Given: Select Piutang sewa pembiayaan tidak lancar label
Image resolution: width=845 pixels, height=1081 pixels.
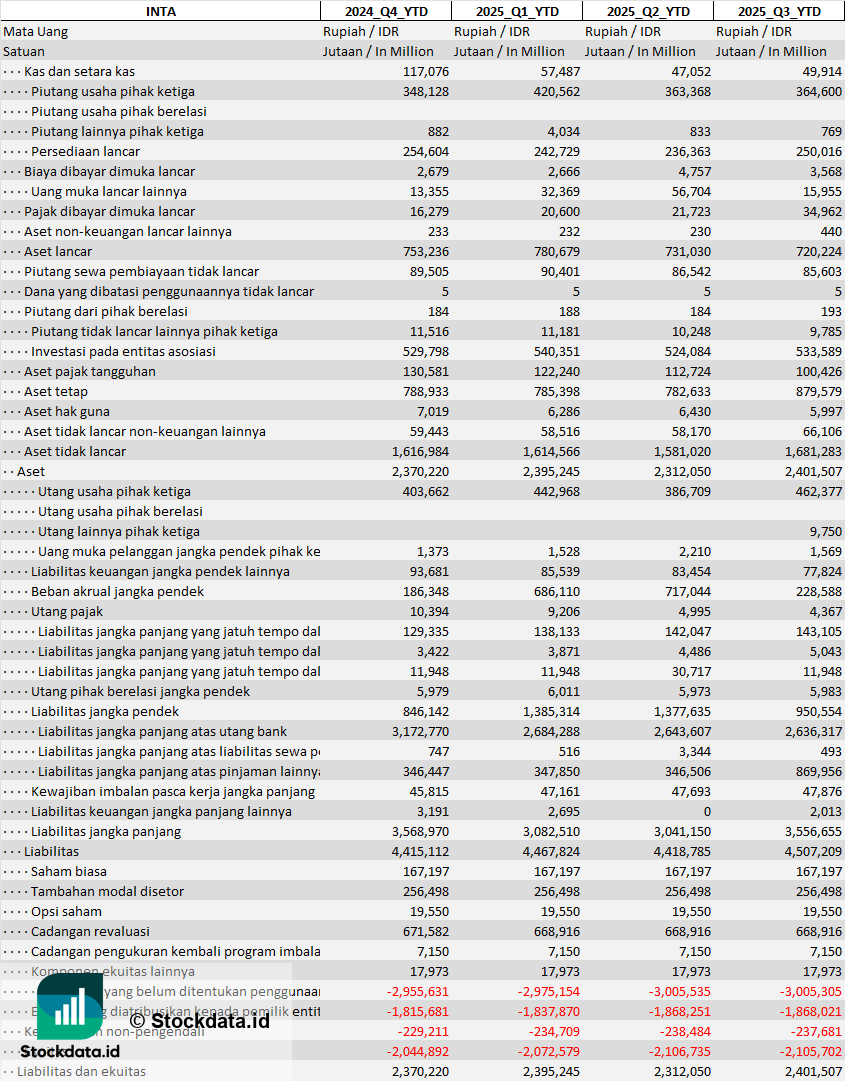Looking at the screenshot, I should point(141,272).
